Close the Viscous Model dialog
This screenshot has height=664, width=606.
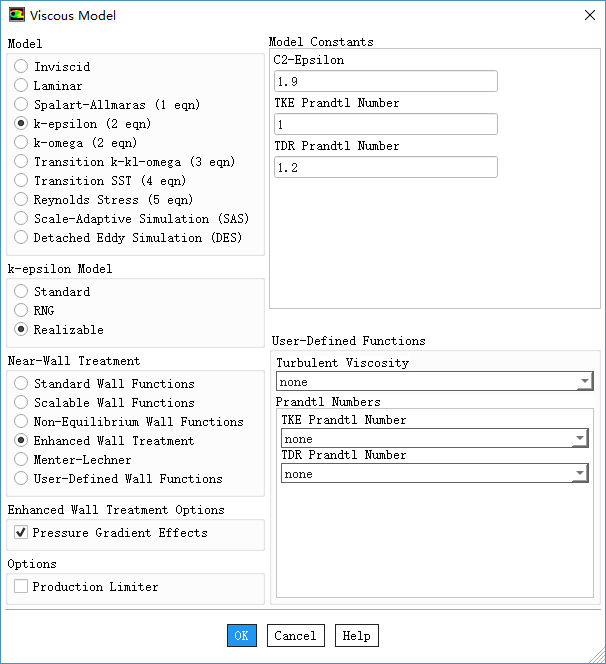[588, 15]
